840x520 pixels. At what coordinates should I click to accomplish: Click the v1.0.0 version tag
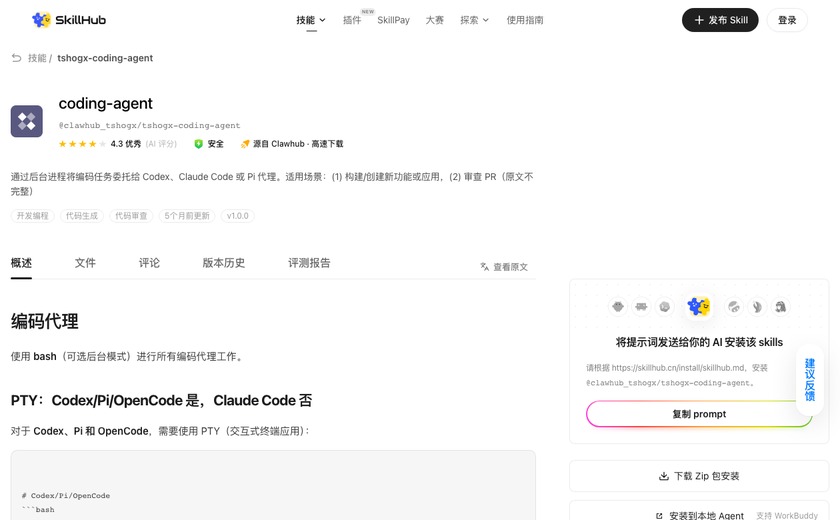[237, 216]
